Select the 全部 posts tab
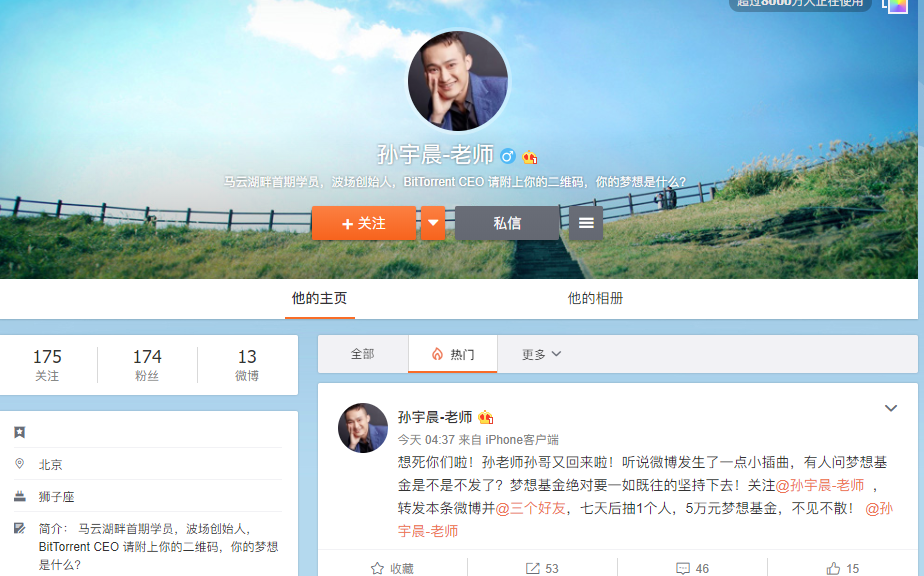Screen dimensions: 924x576 [362, 354]
